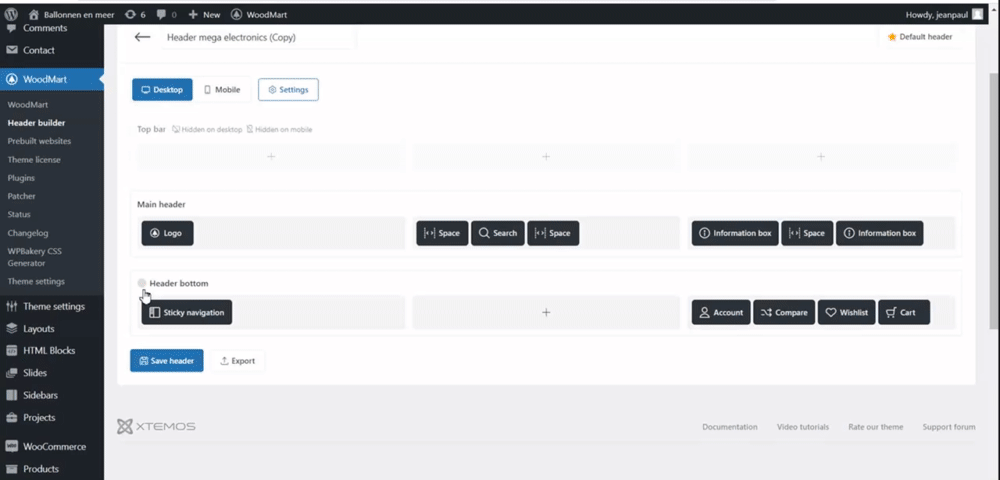The image size is (1000, 480).
Task: Open the Patcher submenu item
Action: [22, 196]
